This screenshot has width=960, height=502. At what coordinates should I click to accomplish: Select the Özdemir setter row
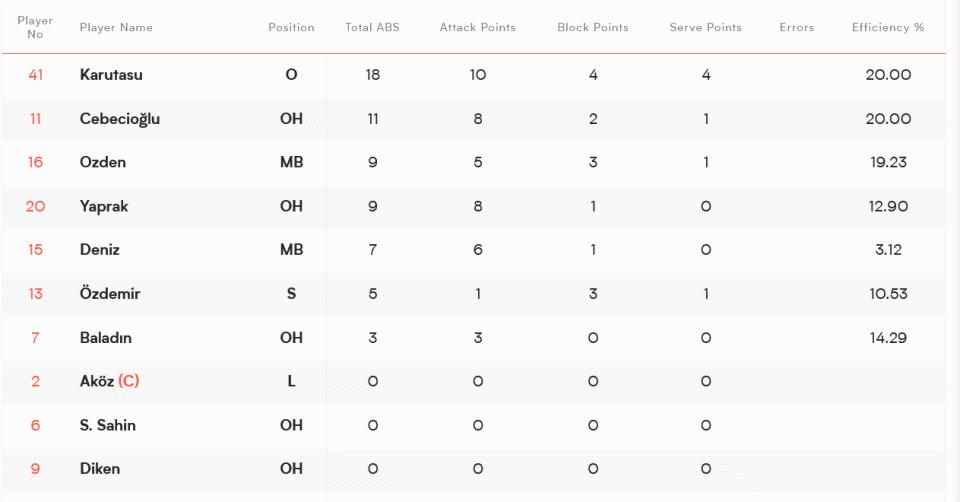point(474,294)
